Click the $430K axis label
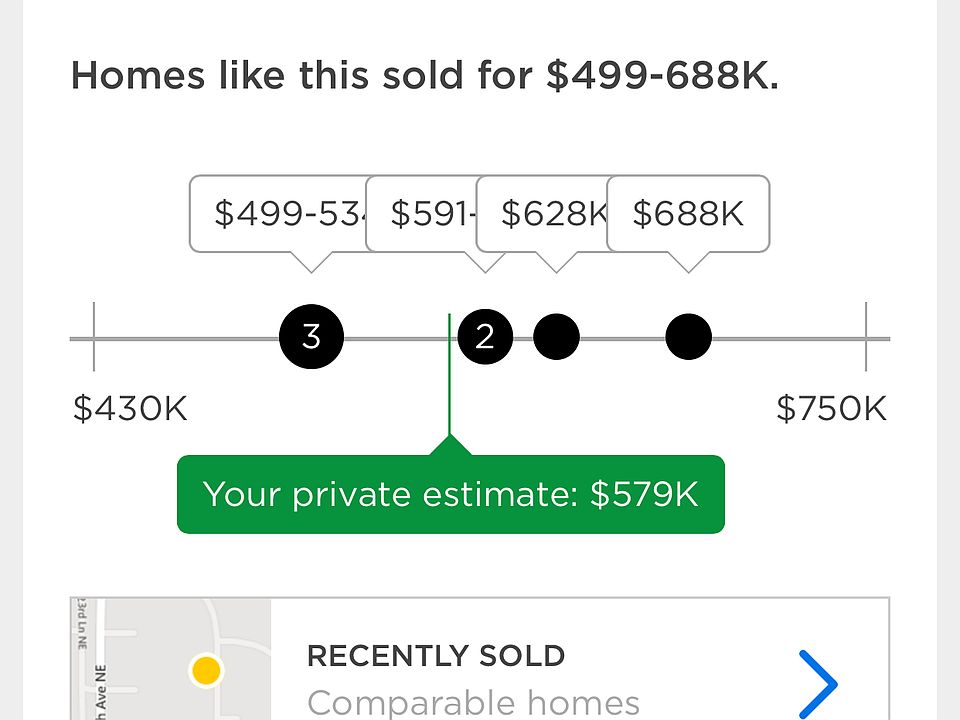960x720 pixels. pyautogui.click(x=130, y=408)
